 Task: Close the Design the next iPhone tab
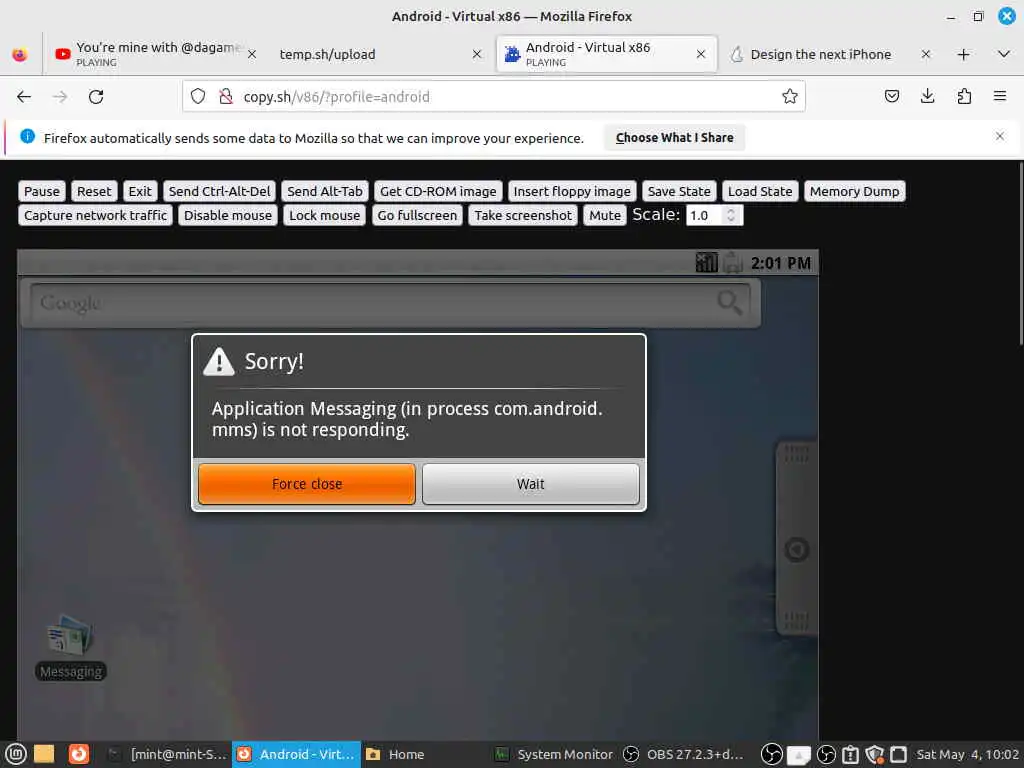(925, 54)
